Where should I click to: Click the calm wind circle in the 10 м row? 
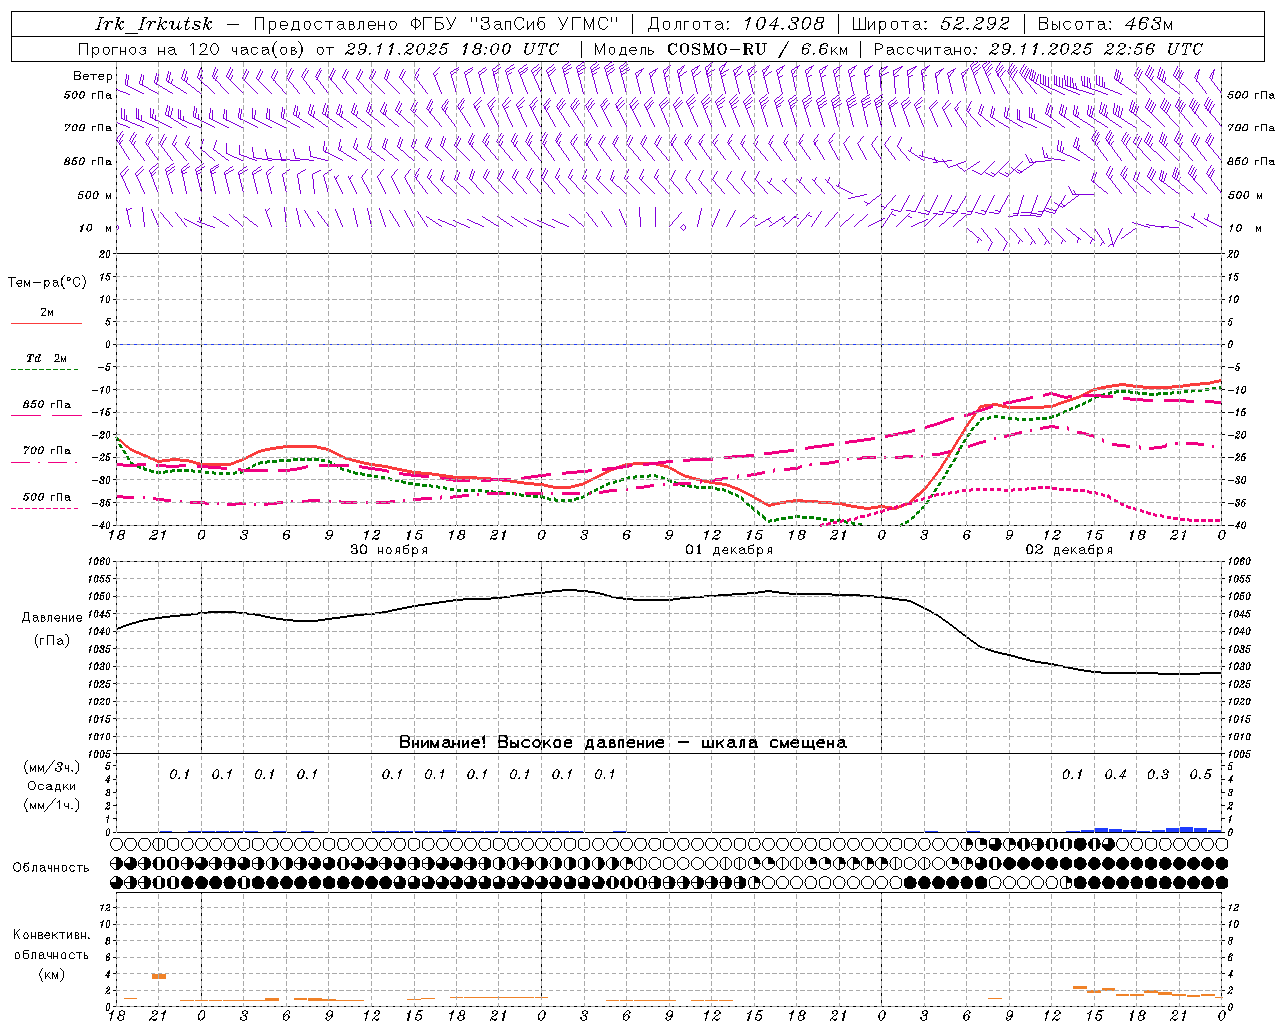683,228
